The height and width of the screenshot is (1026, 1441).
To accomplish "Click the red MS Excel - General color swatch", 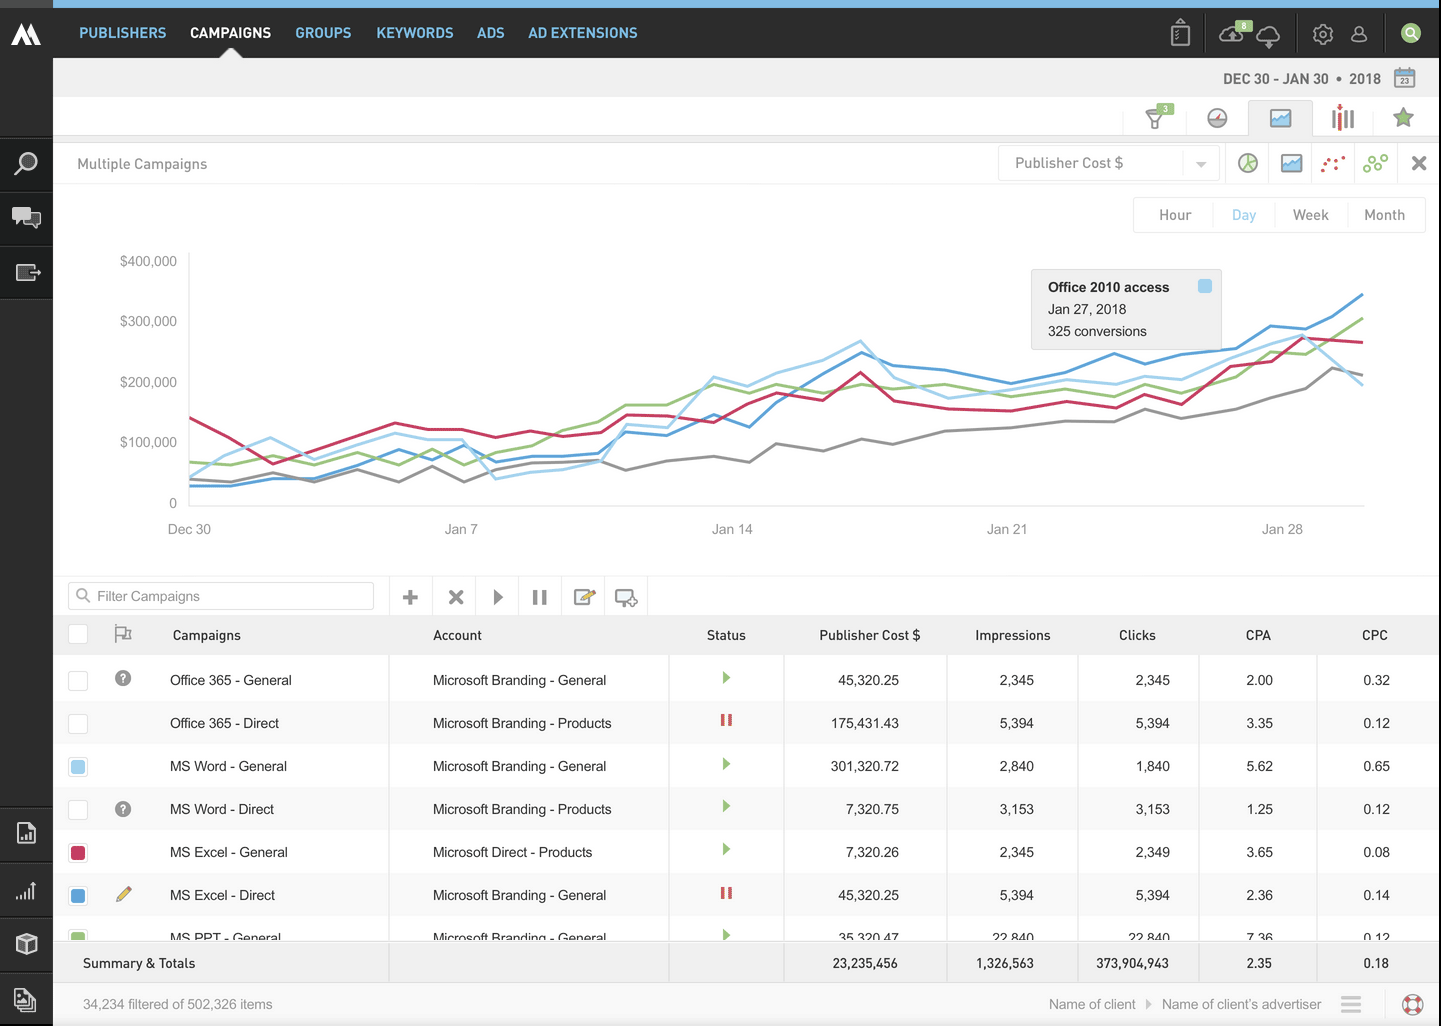I will pyautogui.click(x=78, y=852).
